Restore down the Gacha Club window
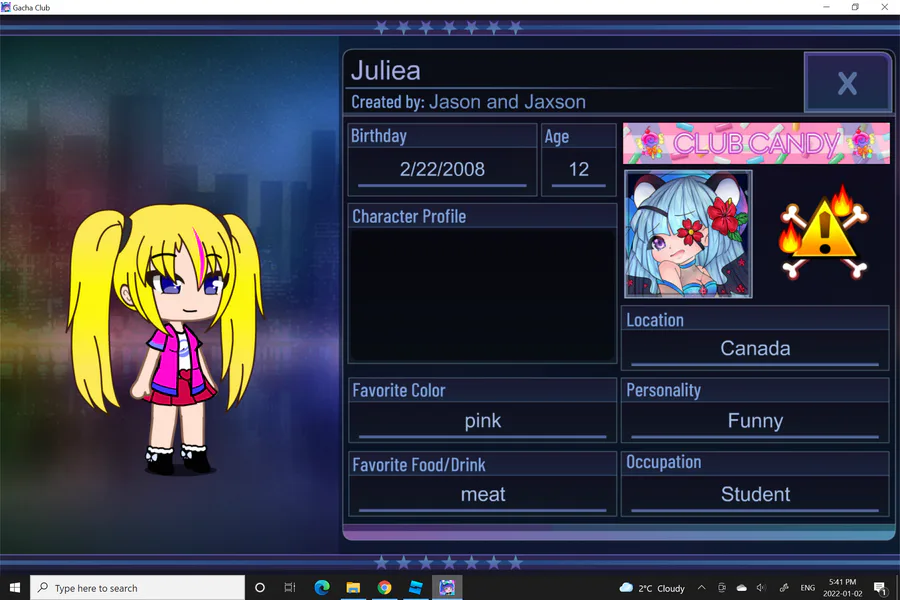The image size is (900, 600). 855,7
